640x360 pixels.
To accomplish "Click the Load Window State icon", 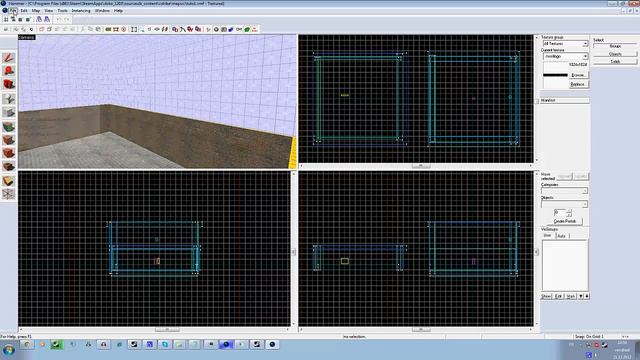I will click(39, 19).
